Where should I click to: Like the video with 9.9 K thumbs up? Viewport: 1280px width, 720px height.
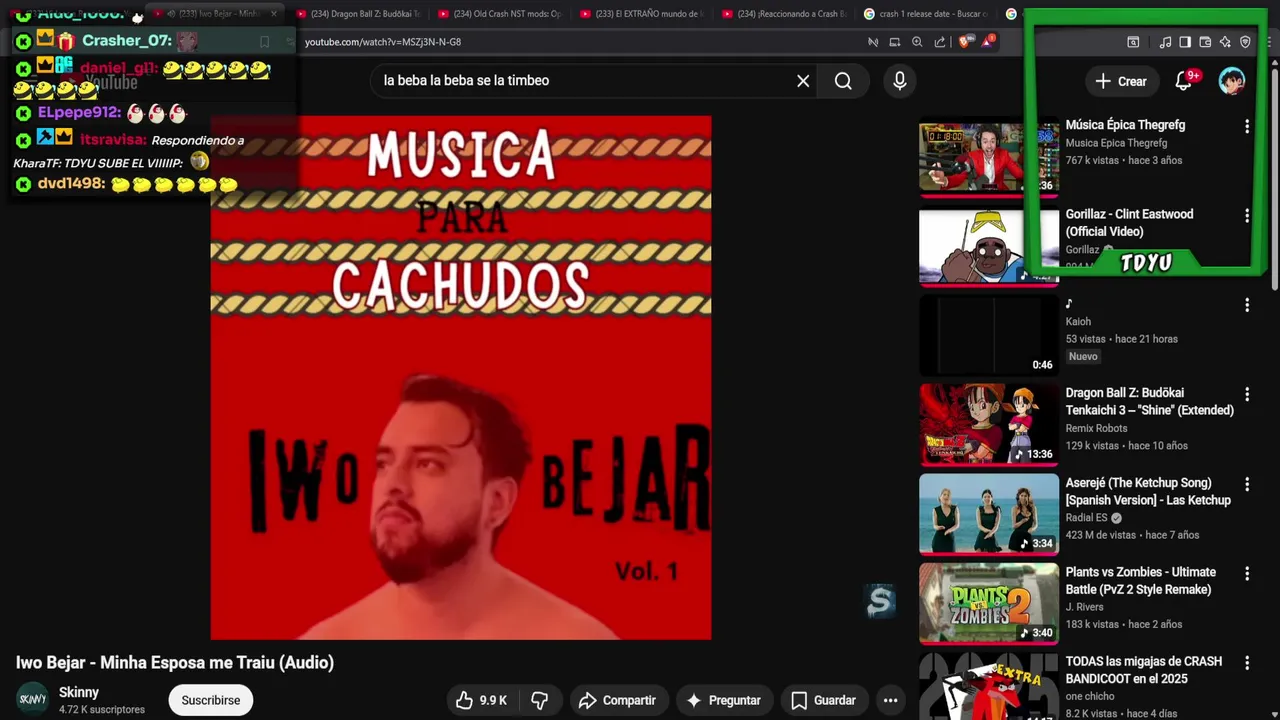coord(482,700)
